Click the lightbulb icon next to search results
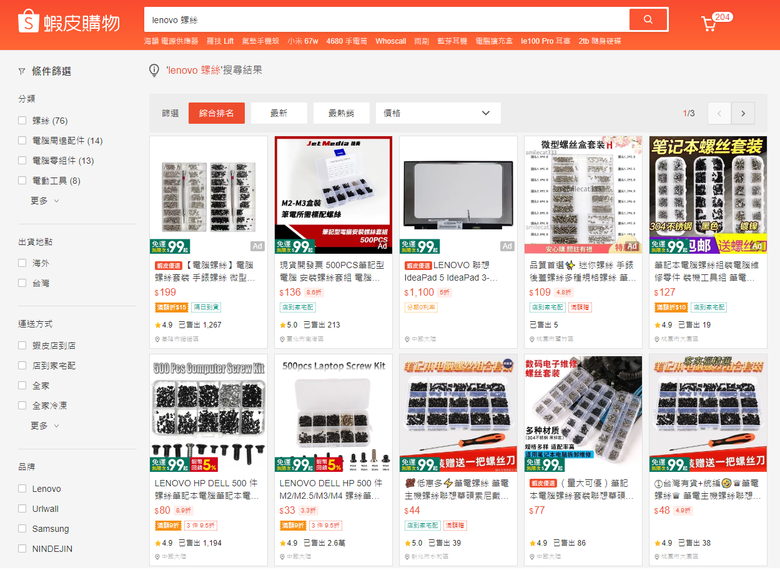Image resolution: width=780 pixels, height=570 pixels. (154, 70)
